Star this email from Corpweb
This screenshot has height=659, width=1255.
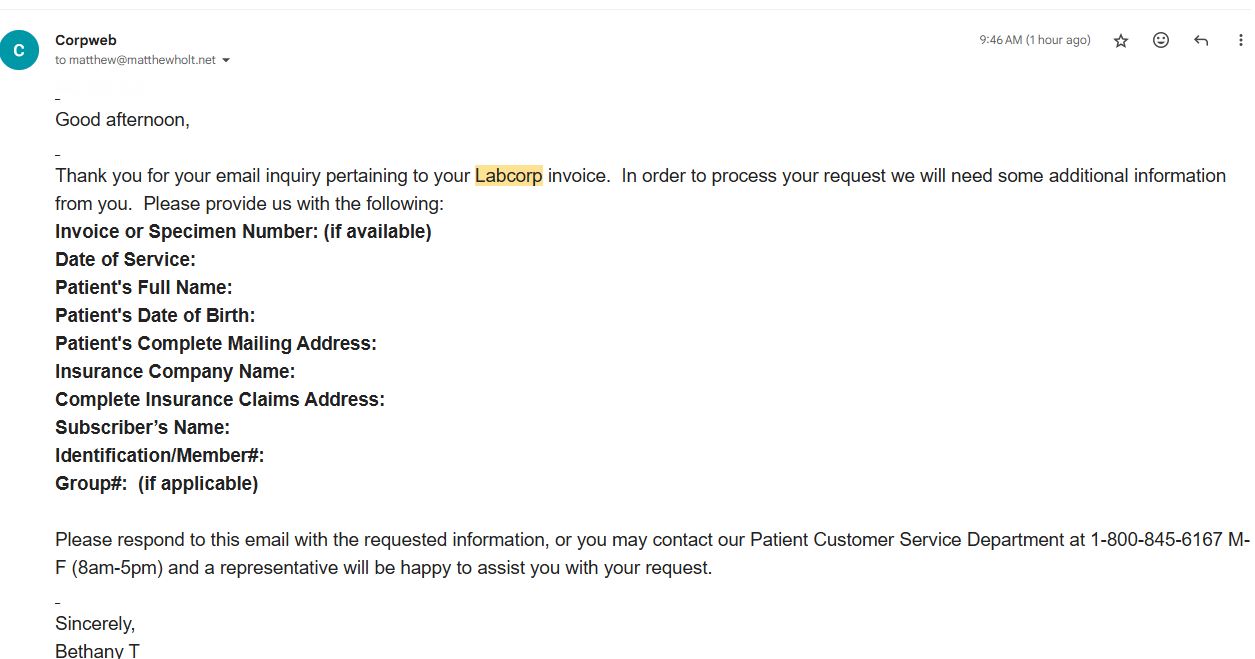coord(1121,41)
